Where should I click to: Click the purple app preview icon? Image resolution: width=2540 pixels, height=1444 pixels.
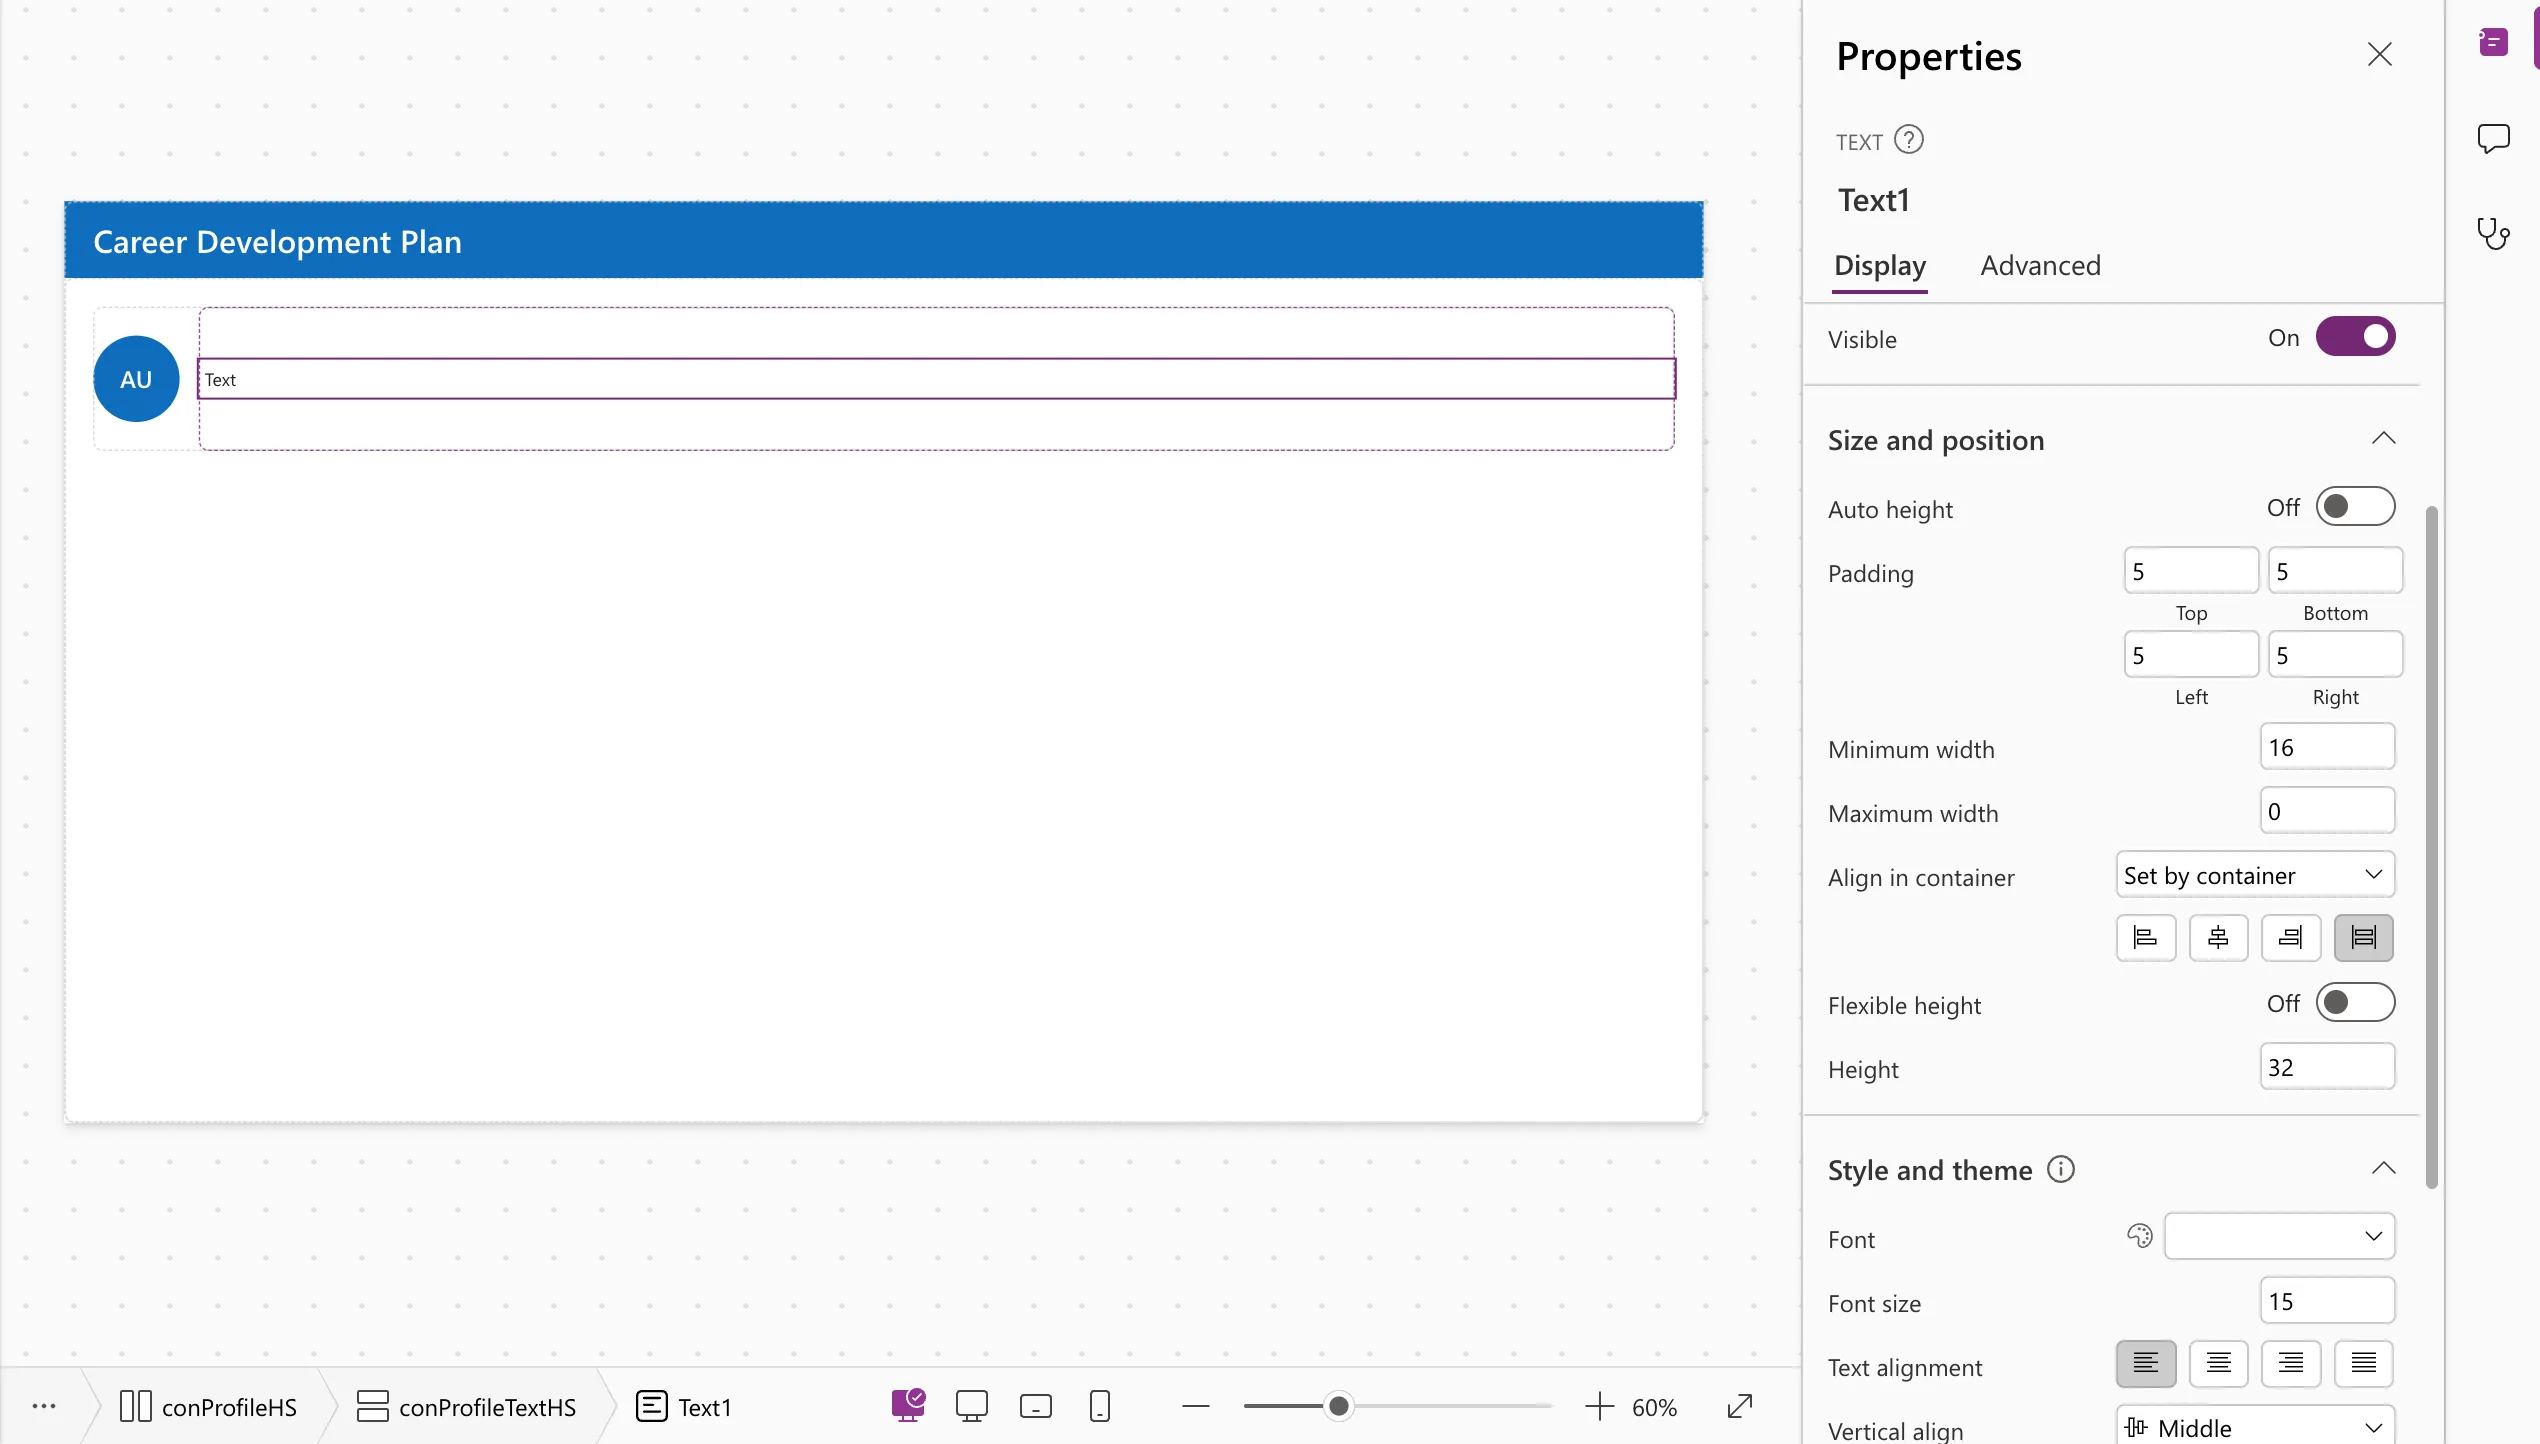(x=908, y=1405)
